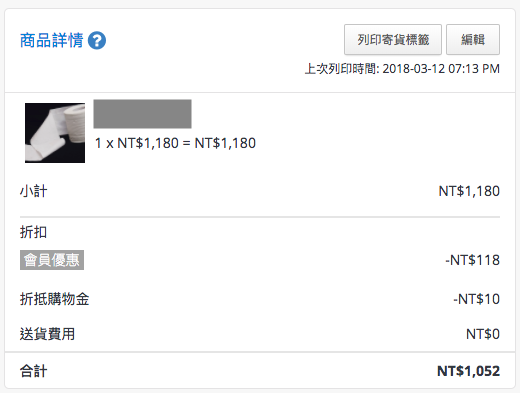Select the 會員優惠 discount tag
Image resolution: width=520 pixels, height=393 pixels.
click(x=52, y=260)
